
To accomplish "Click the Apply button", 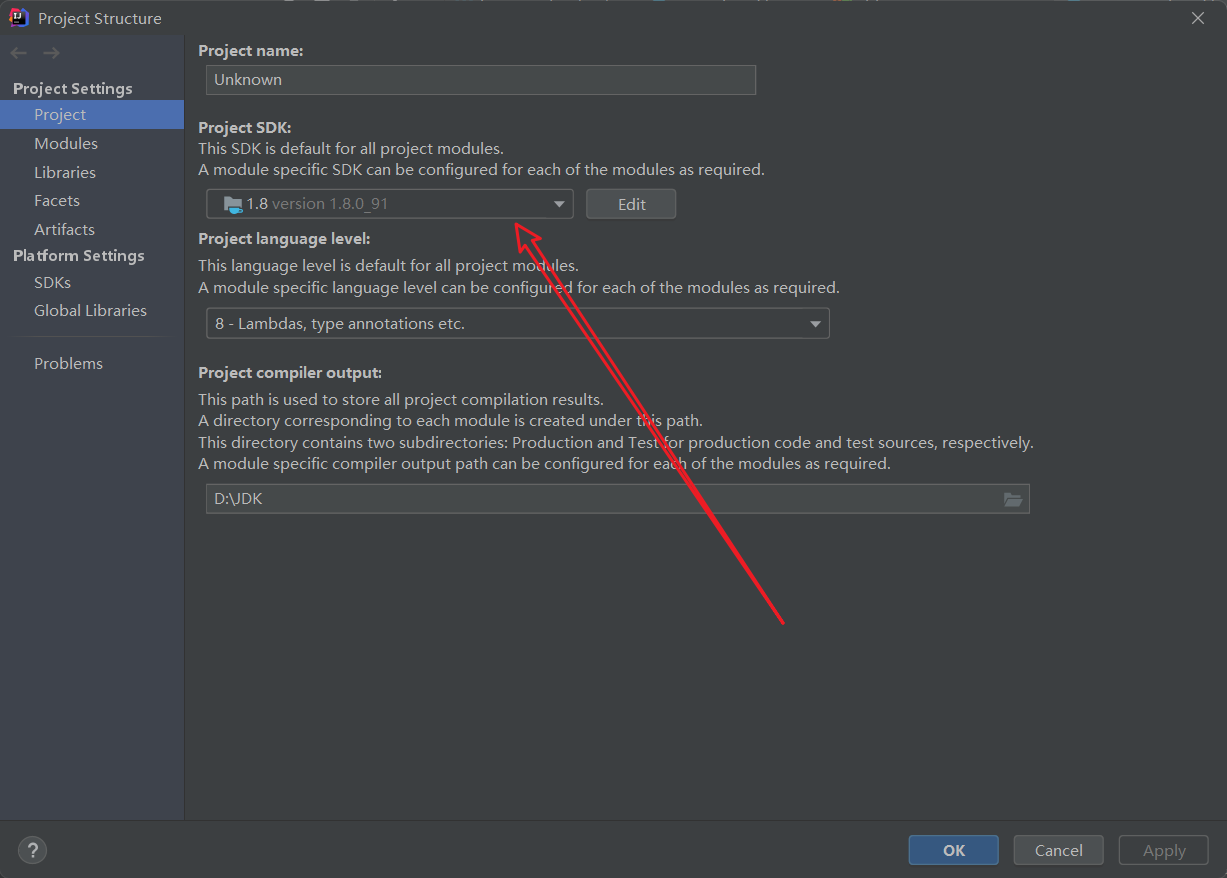I will click(1163, 850).
